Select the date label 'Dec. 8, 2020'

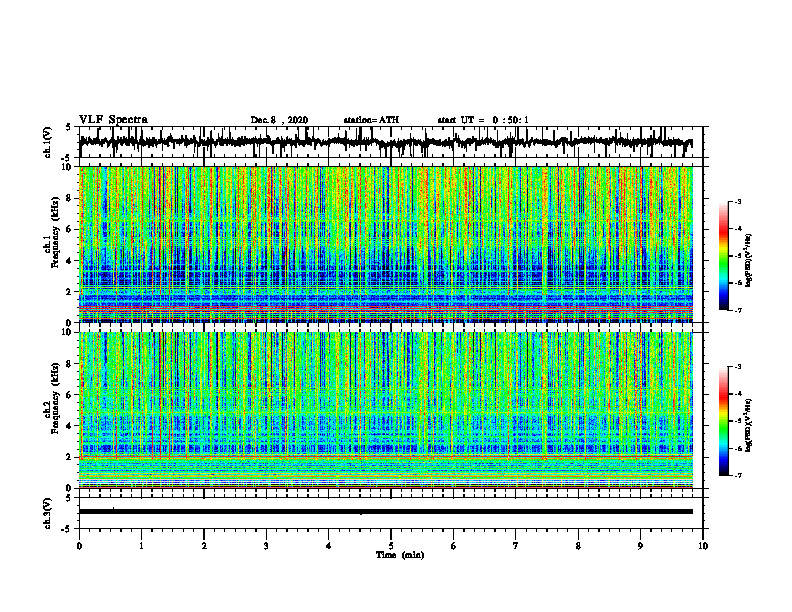tap(279, 120)
